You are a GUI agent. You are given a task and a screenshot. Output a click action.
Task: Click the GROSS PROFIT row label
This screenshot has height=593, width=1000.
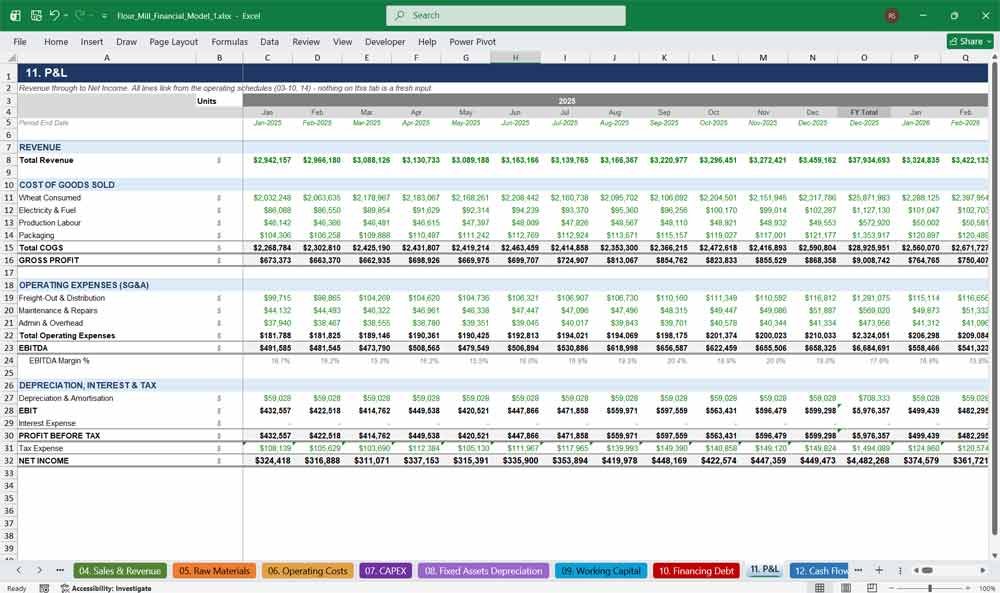[x=49, y=260]
